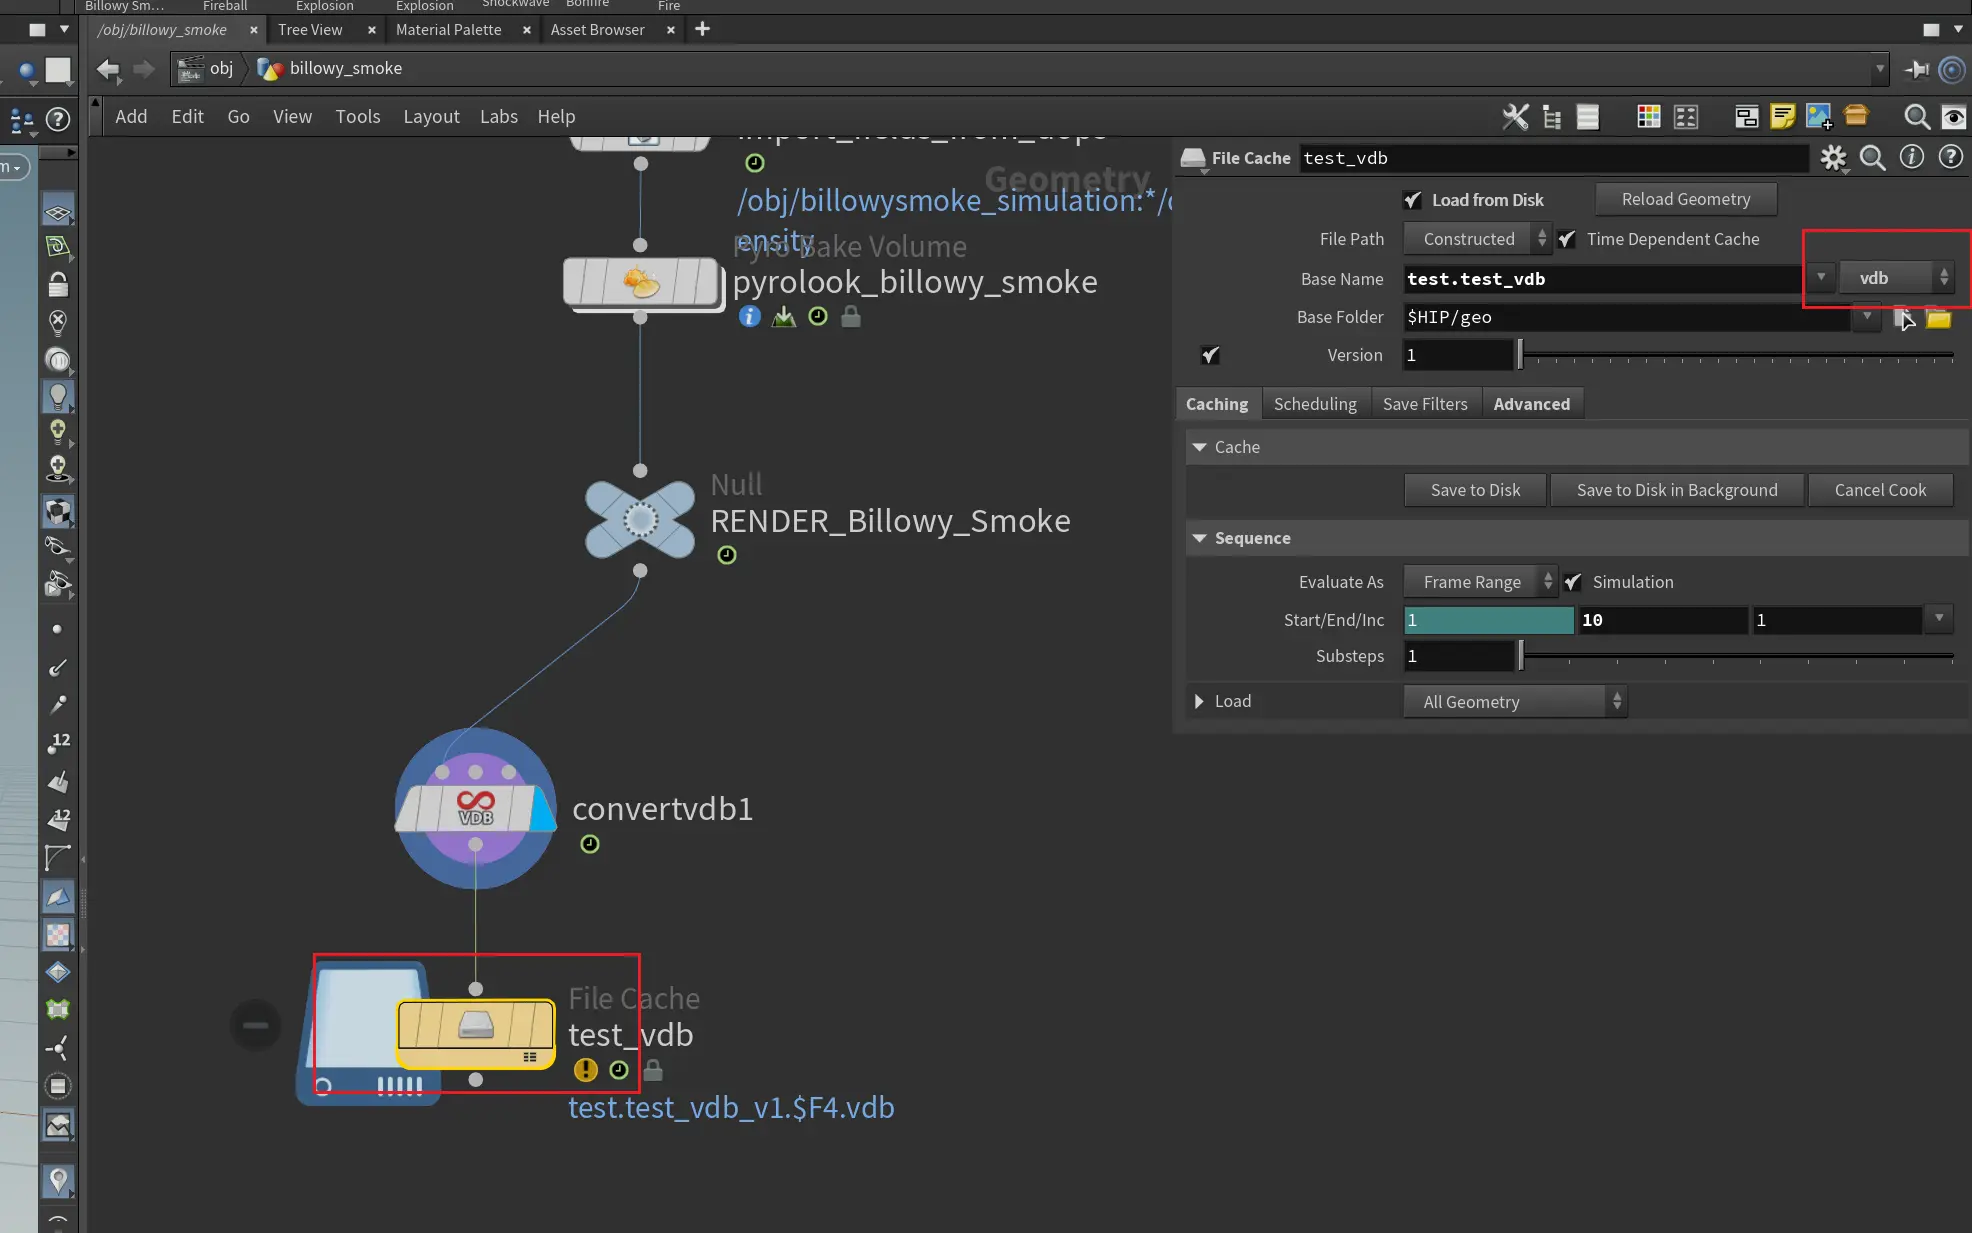Viewport: 1972px width, 1233px height.
Task: Switch to the Save Filters tab
Action: pos(1425,404)
